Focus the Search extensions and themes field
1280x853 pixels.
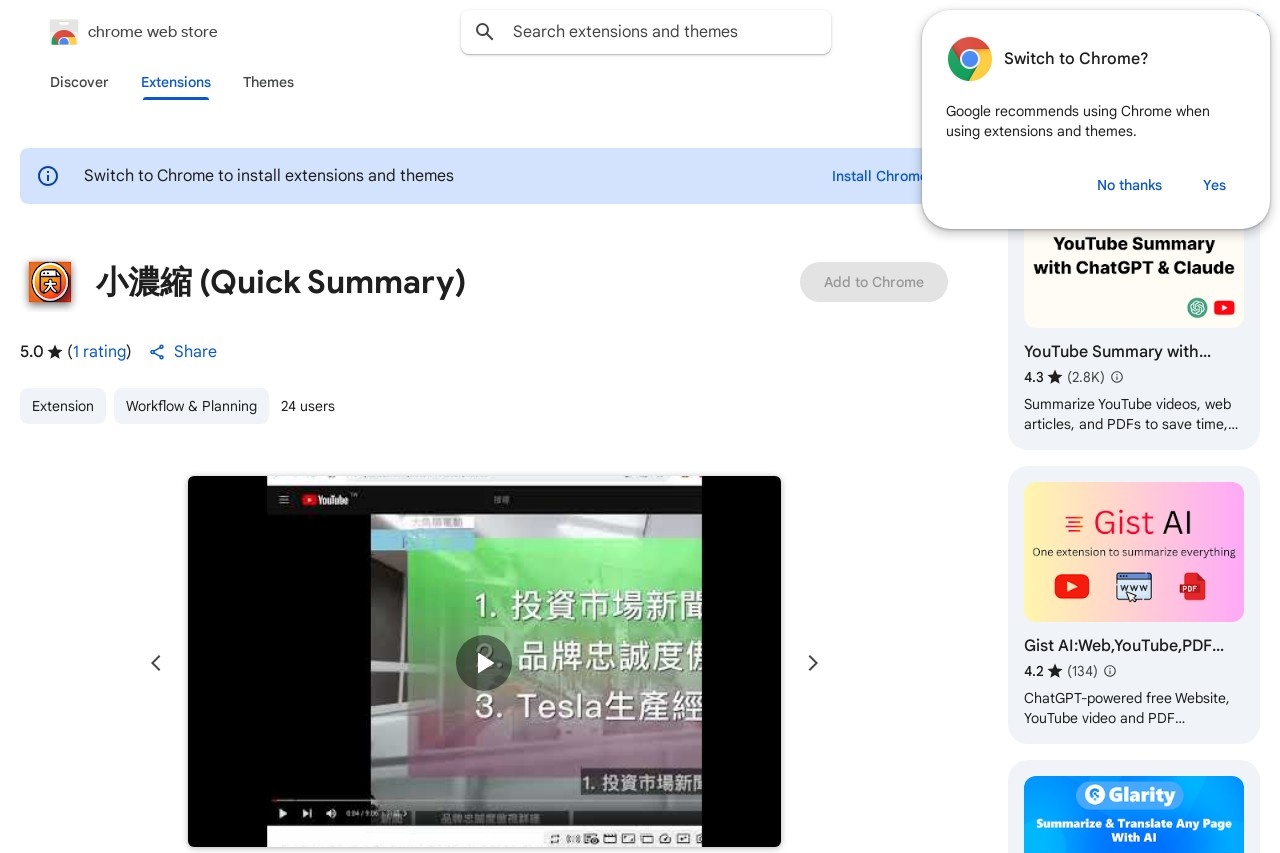point(646,32)
